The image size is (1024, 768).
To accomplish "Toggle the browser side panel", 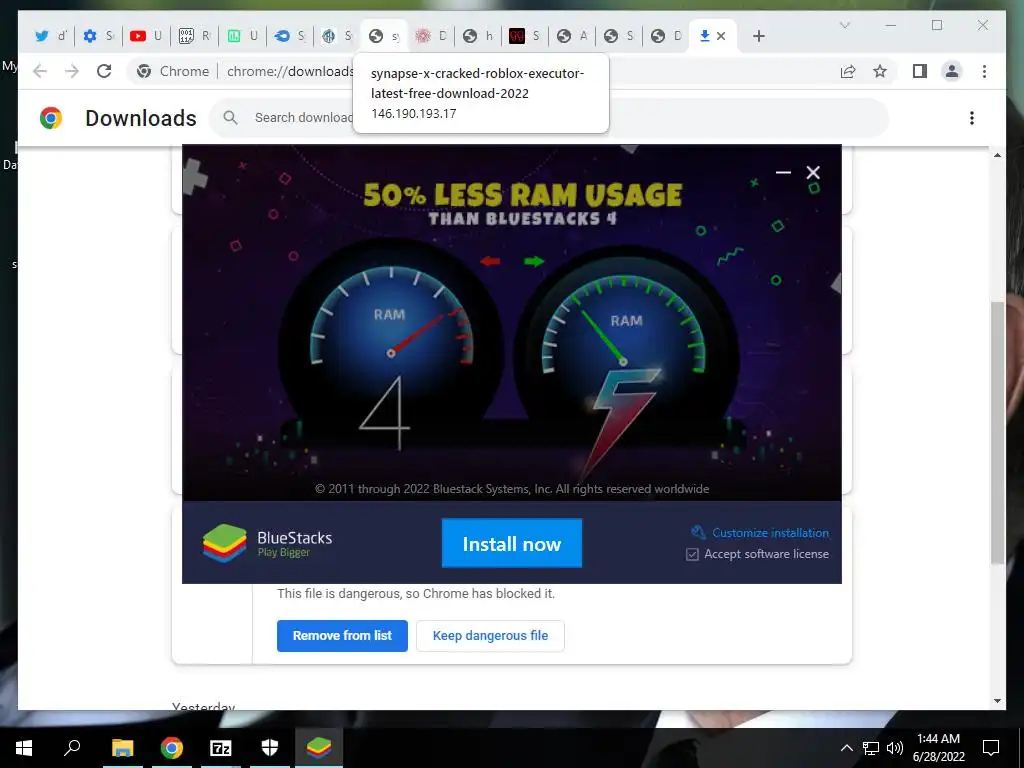I will point(920,71).
